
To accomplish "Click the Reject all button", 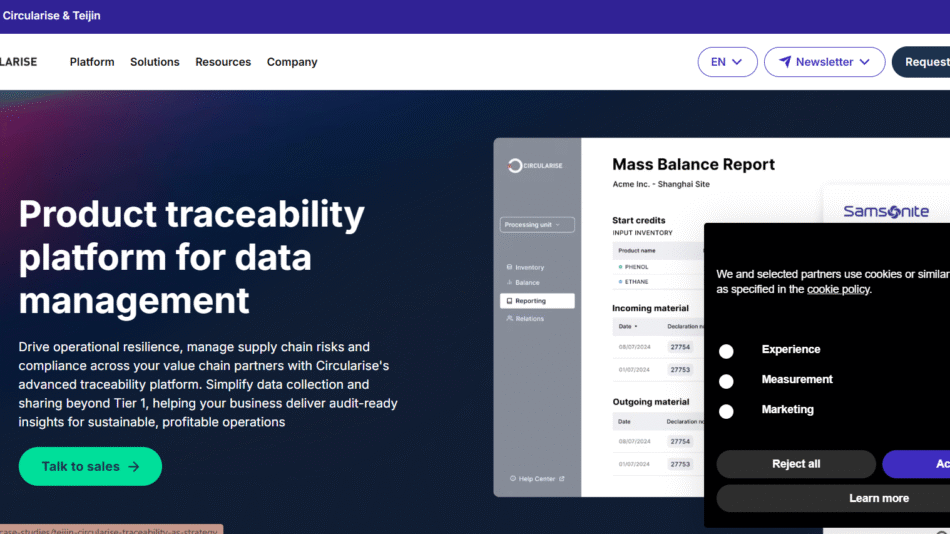I will pos(796,464).
